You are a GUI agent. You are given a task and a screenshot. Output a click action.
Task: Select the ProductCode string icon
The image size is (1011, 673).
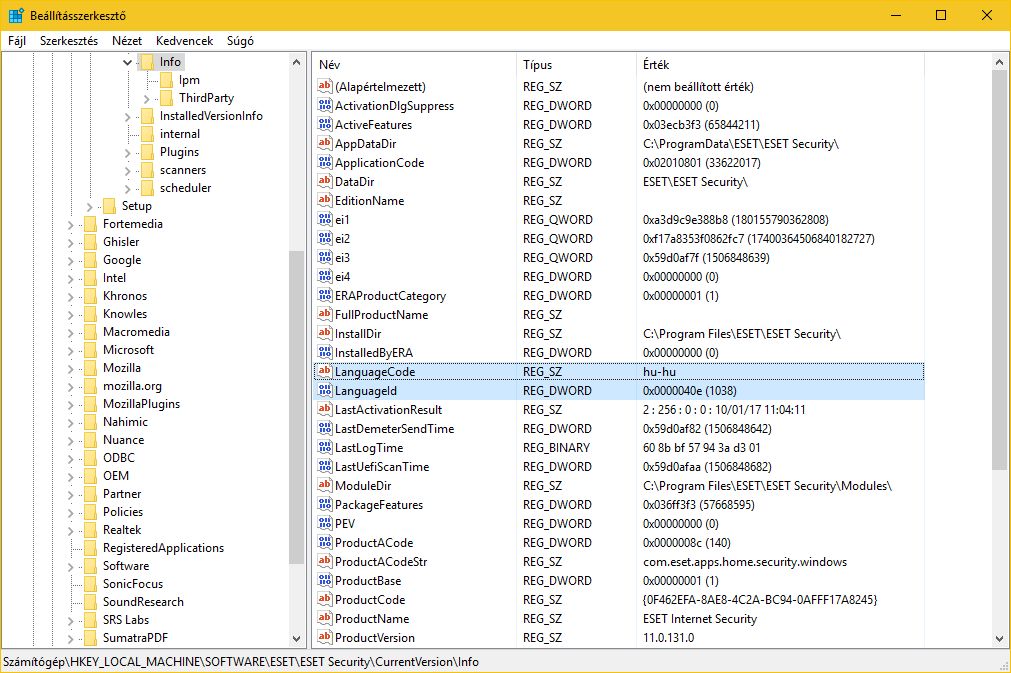pyautogui.click(x=325, y=600)
